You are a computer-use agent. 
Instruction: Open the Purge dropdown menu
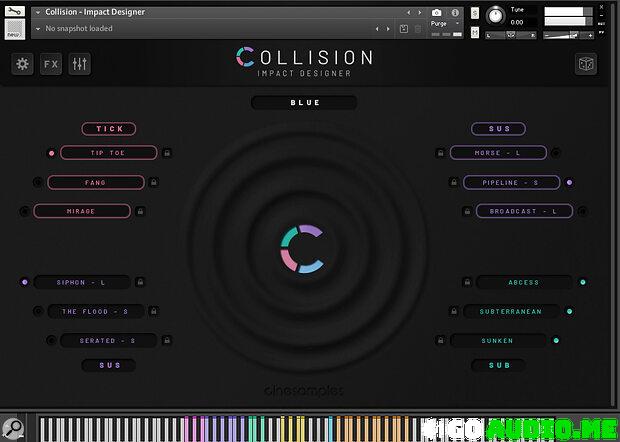point(445,23)
